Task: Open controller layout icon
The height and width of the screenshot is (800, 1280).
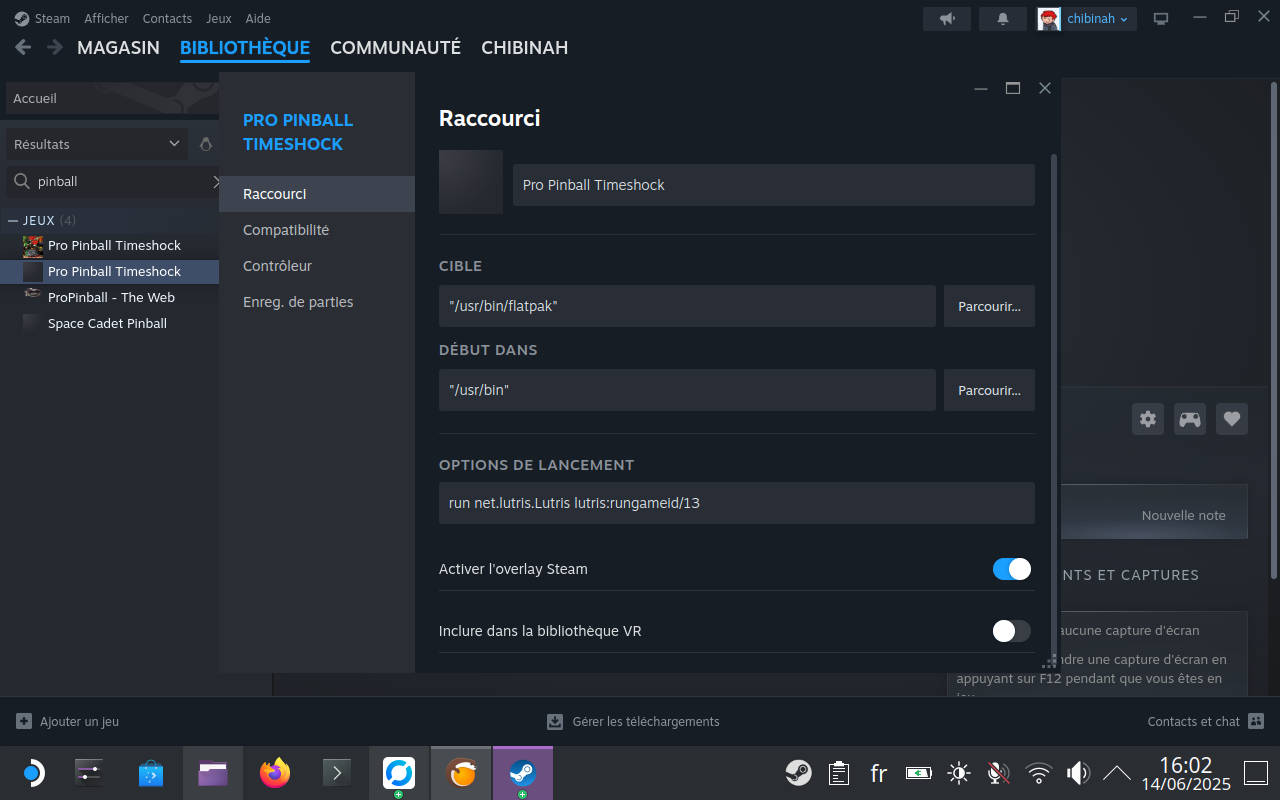Action: (x=1190, y=419)
